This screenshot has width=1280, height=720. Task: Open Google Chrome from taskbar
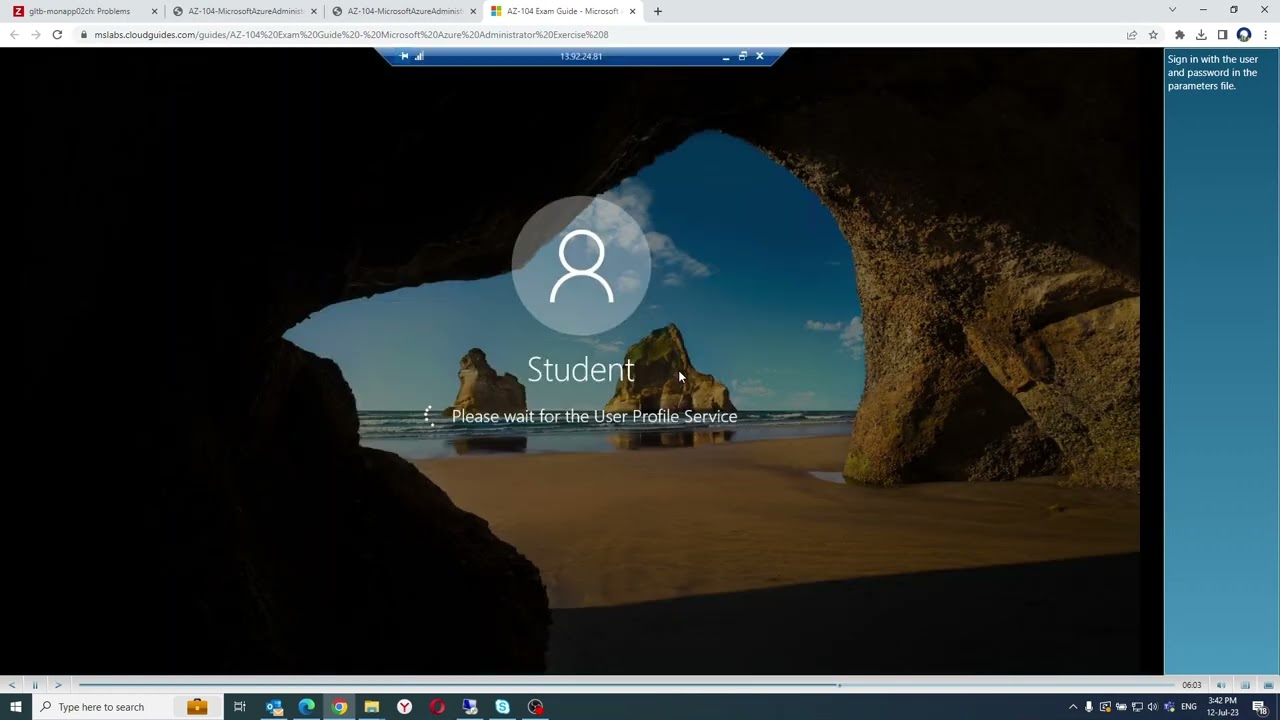point(339,707)
